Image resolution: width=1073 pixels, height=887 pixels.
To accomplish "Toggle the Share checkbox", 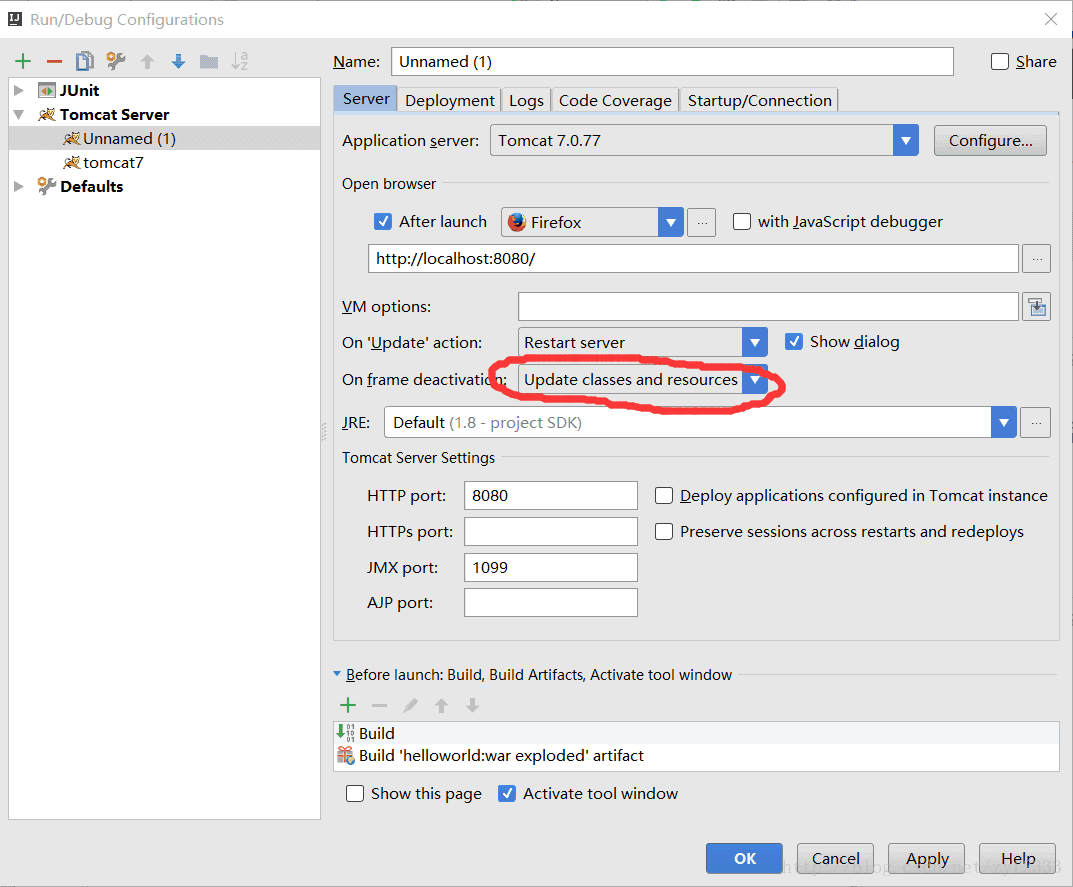I will pos(1000,62).
